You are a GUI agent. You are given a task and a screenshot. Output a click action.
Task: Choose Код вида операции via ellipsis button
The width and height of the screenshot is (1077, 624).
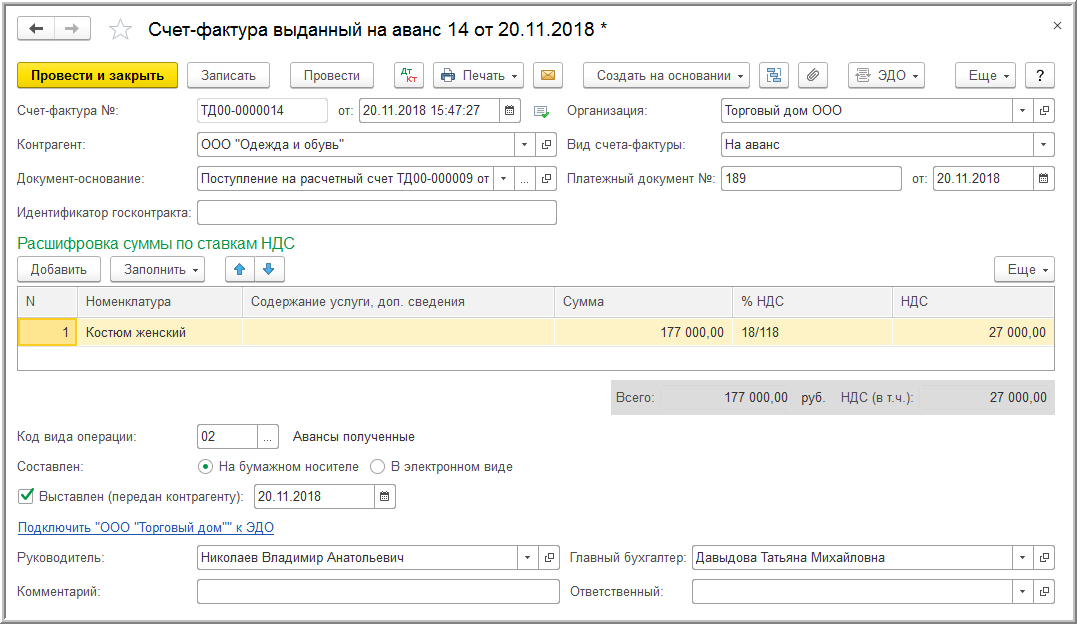point(268,436)
